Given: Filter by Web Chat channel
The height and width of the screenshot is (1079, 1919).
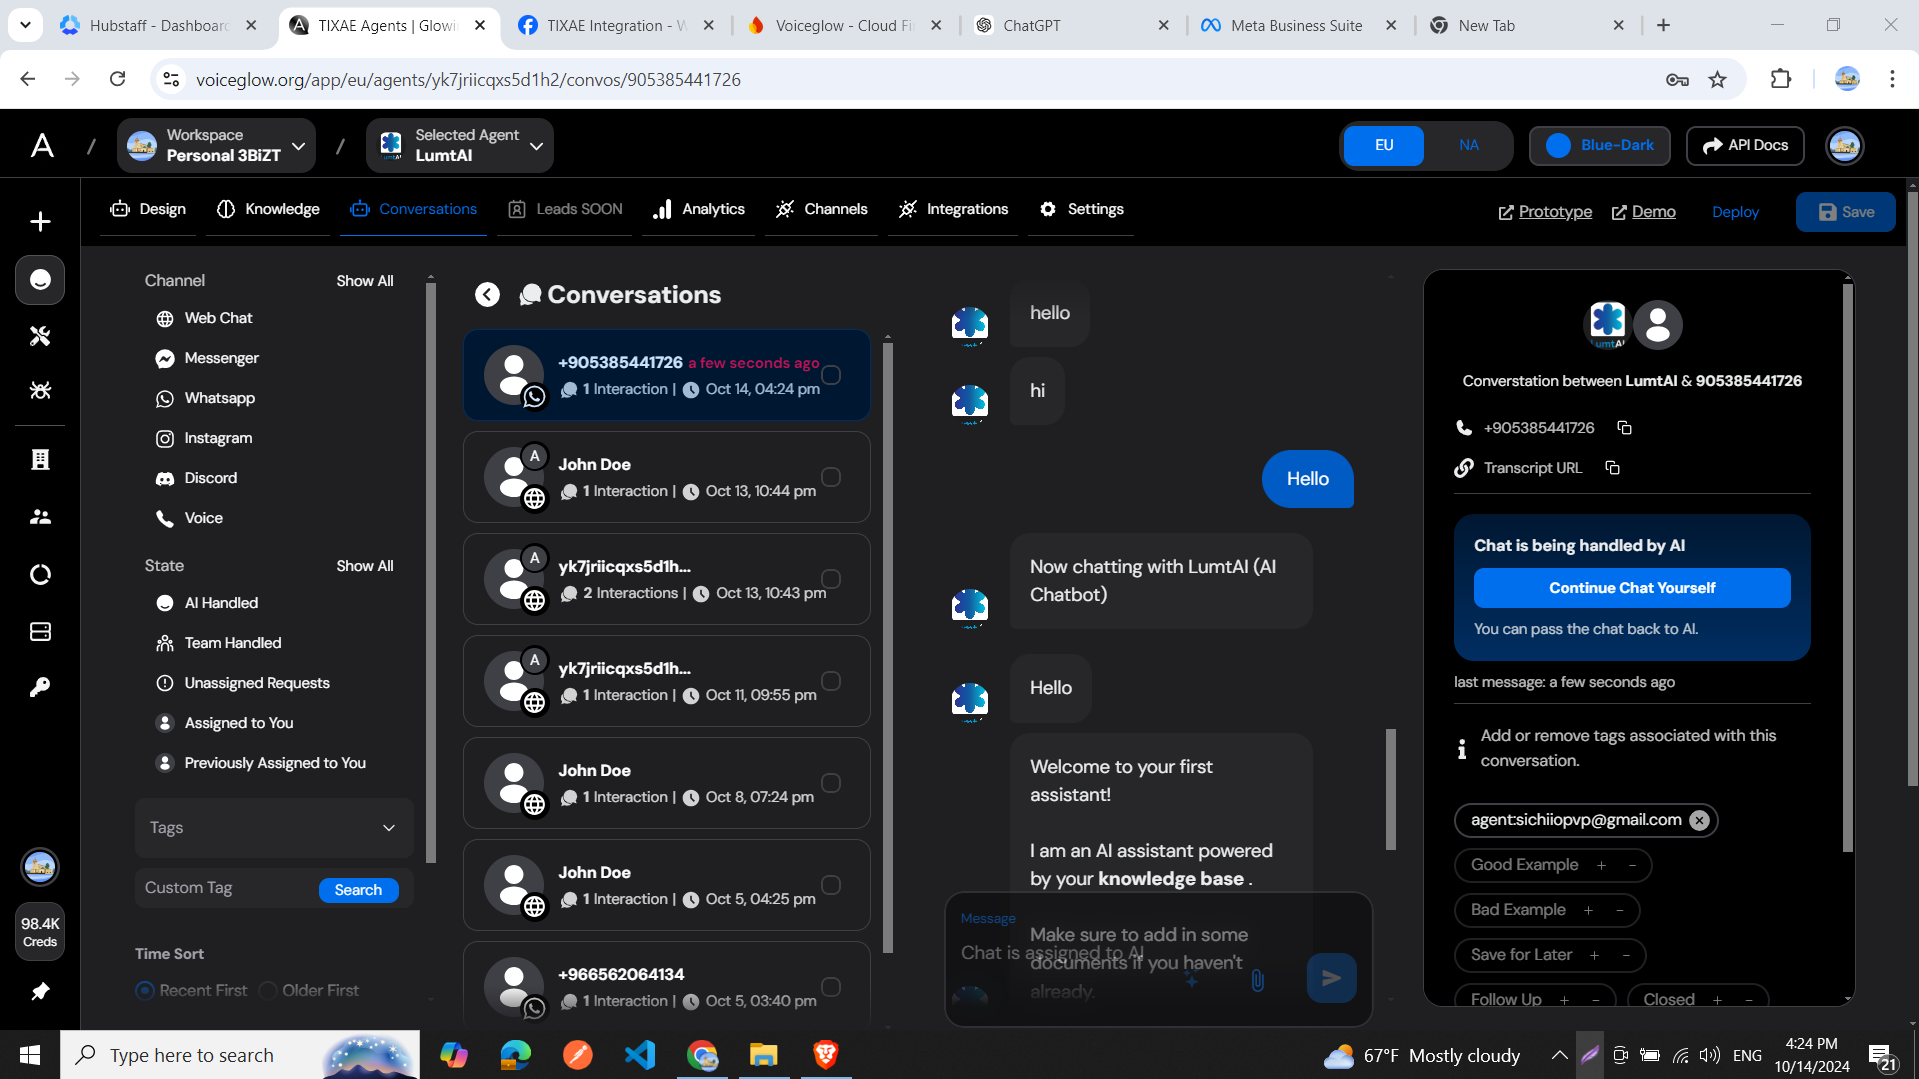Looking at the screenshot, I should 204,318.
